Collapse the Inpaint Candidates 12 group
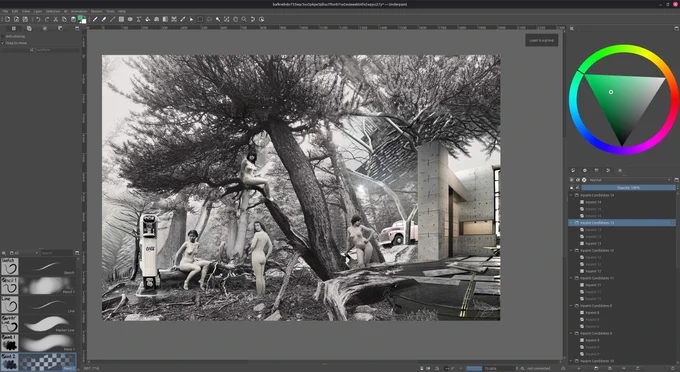The image size is (680, 372). coord(571,250)
